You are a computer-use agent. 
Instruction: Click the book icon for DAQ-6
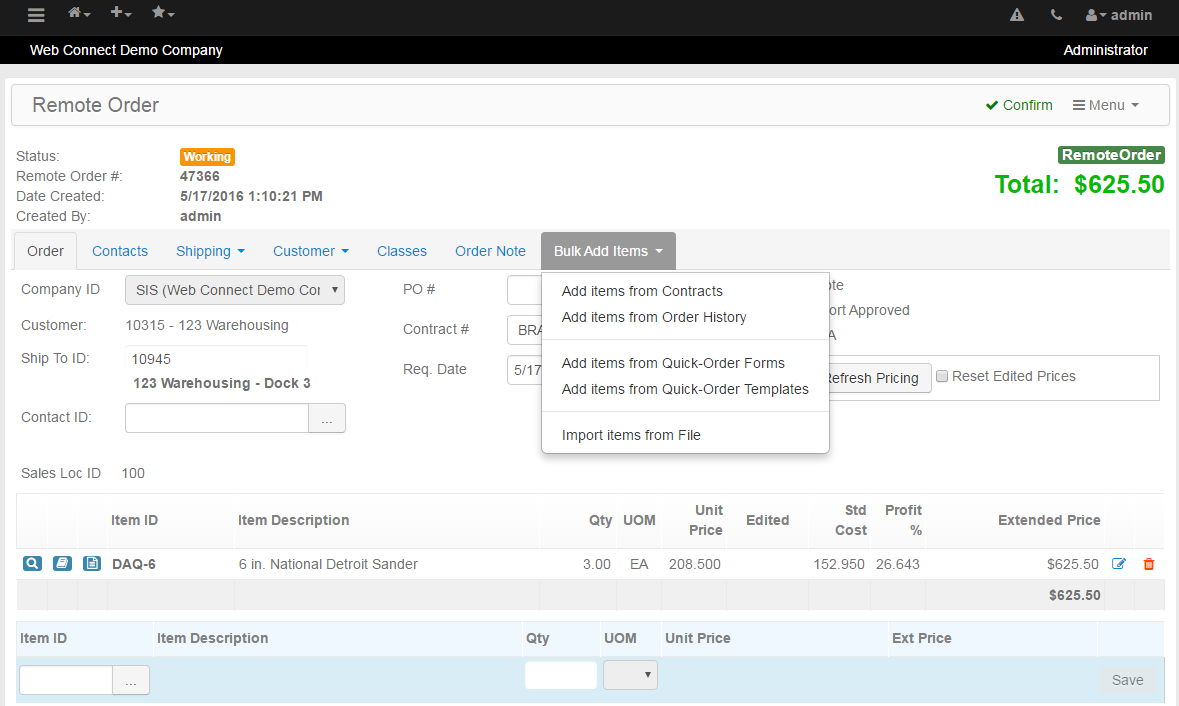tap(62, 564)
